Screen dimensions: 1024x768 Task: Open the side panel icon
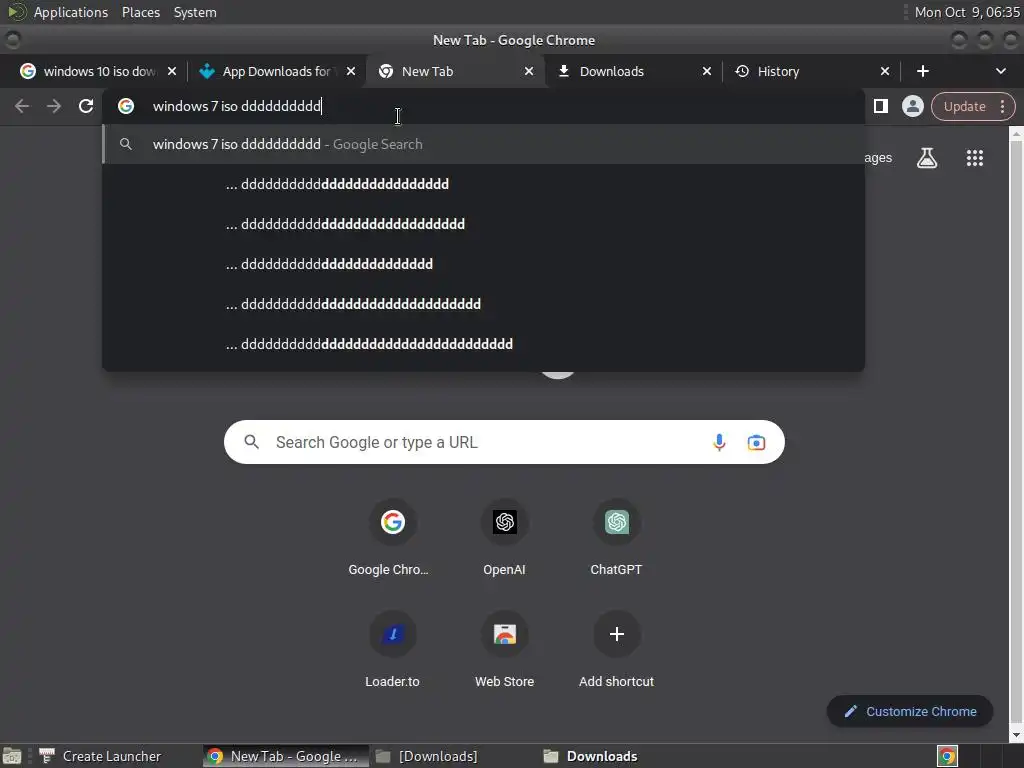(880, 106)
